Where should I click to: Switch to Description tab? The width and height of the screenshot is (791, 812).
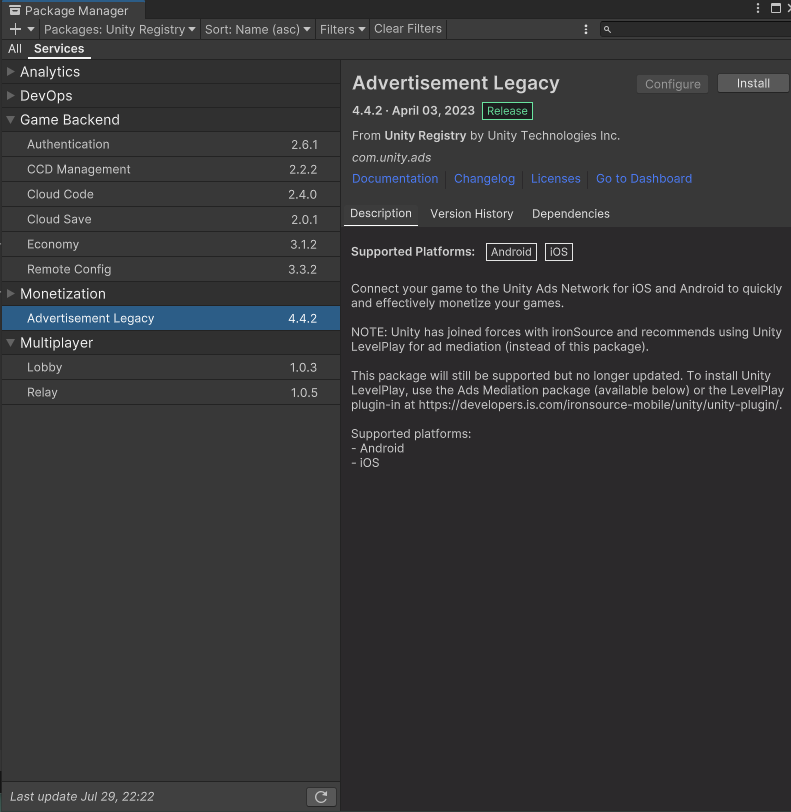pyautogui.click(x=381, y=213)
